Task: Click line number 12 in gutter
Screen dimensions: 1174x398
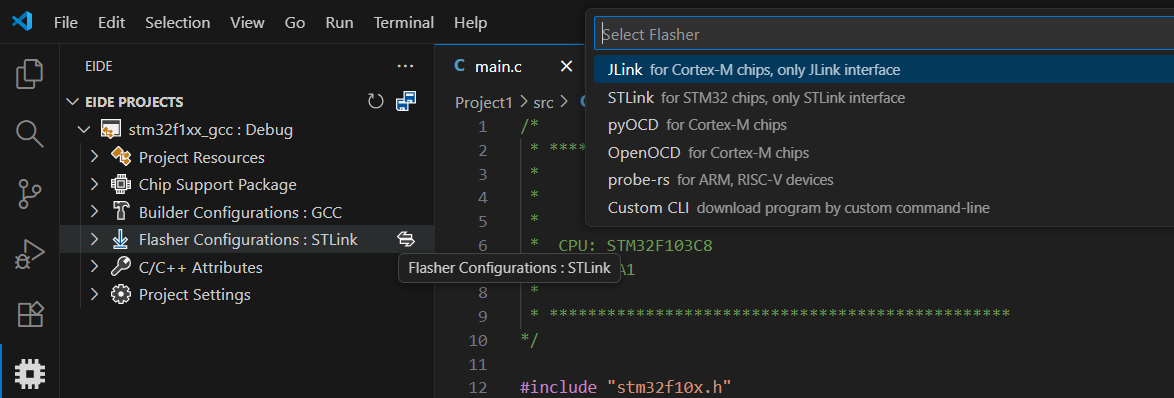Action: point(478,388)
